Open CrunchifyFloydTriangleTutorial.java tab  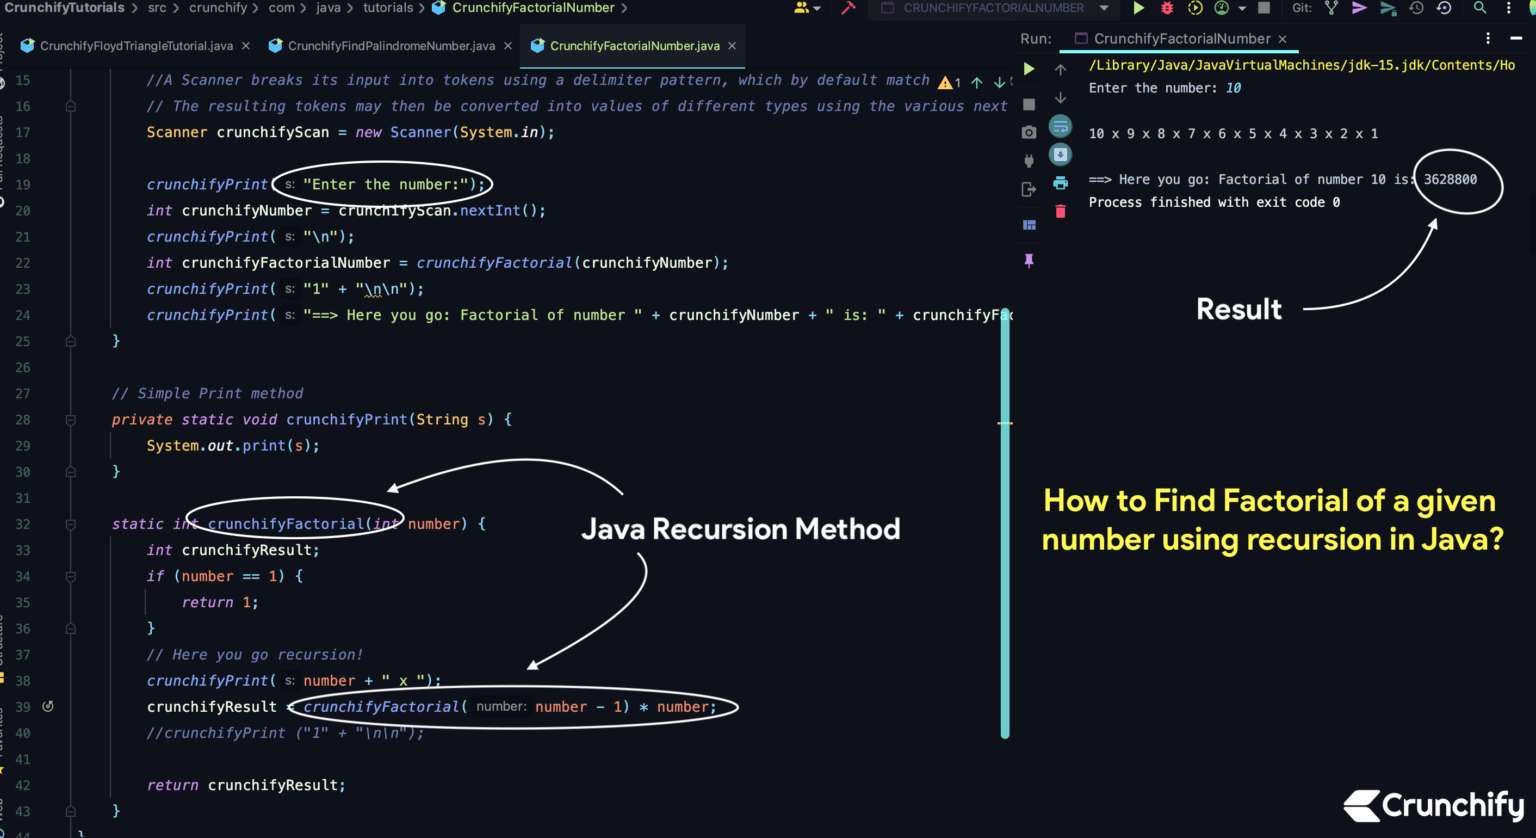[135, 45]
